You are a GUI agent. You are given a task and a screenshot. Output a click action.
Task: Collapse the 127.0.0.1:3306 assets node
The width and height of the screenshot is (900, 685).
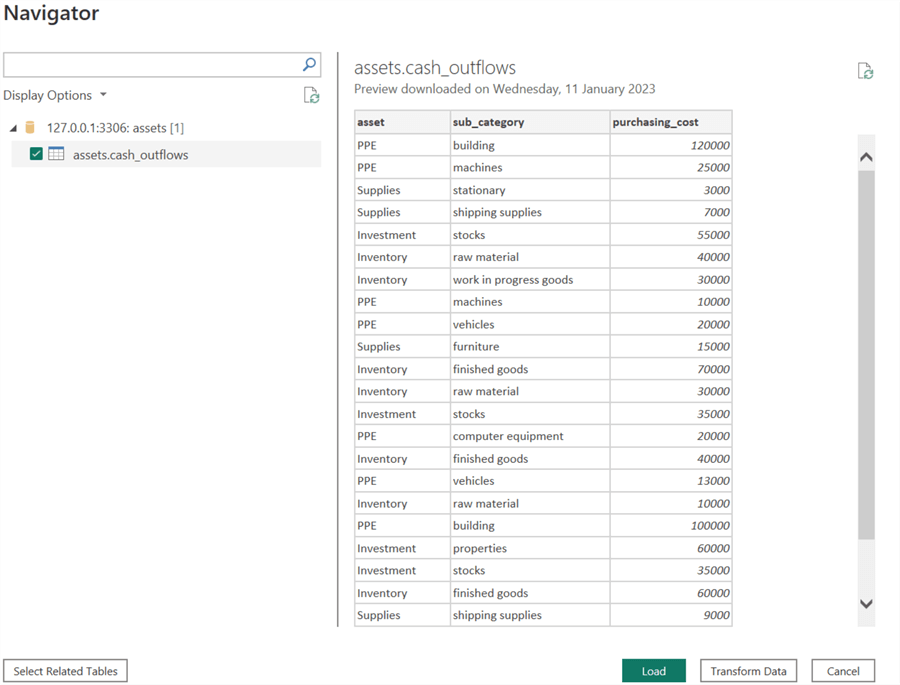pos(13,128)
